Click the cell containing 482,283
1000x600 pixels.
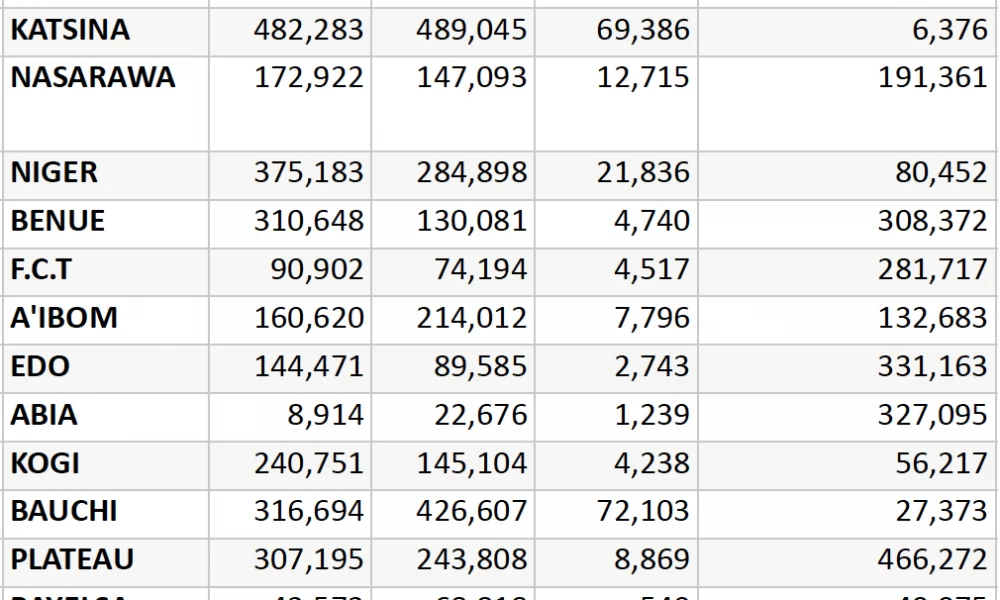pos(307,30)
